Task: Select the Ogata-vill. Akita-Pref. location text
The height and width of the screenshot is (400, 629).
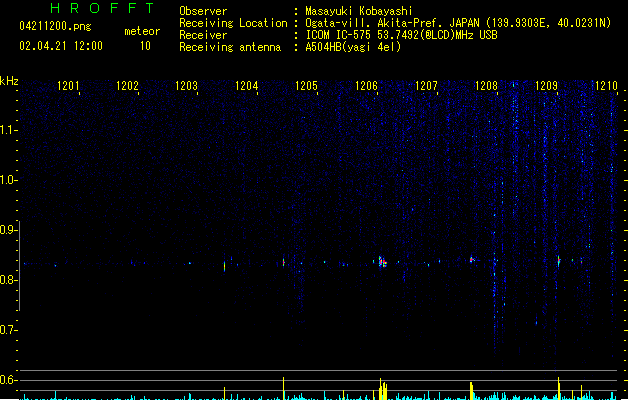Action: click(x=458, y=23)
